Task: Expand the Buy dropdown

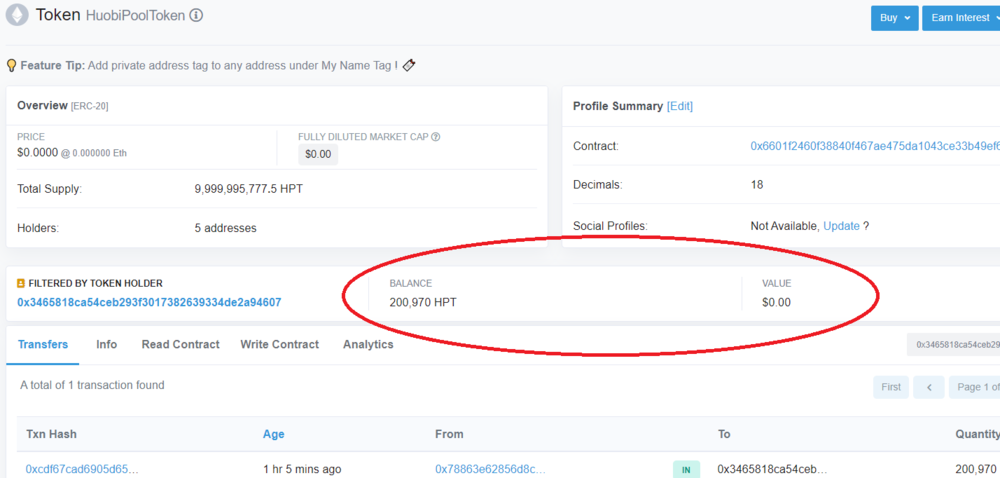Action: point(895,18)
